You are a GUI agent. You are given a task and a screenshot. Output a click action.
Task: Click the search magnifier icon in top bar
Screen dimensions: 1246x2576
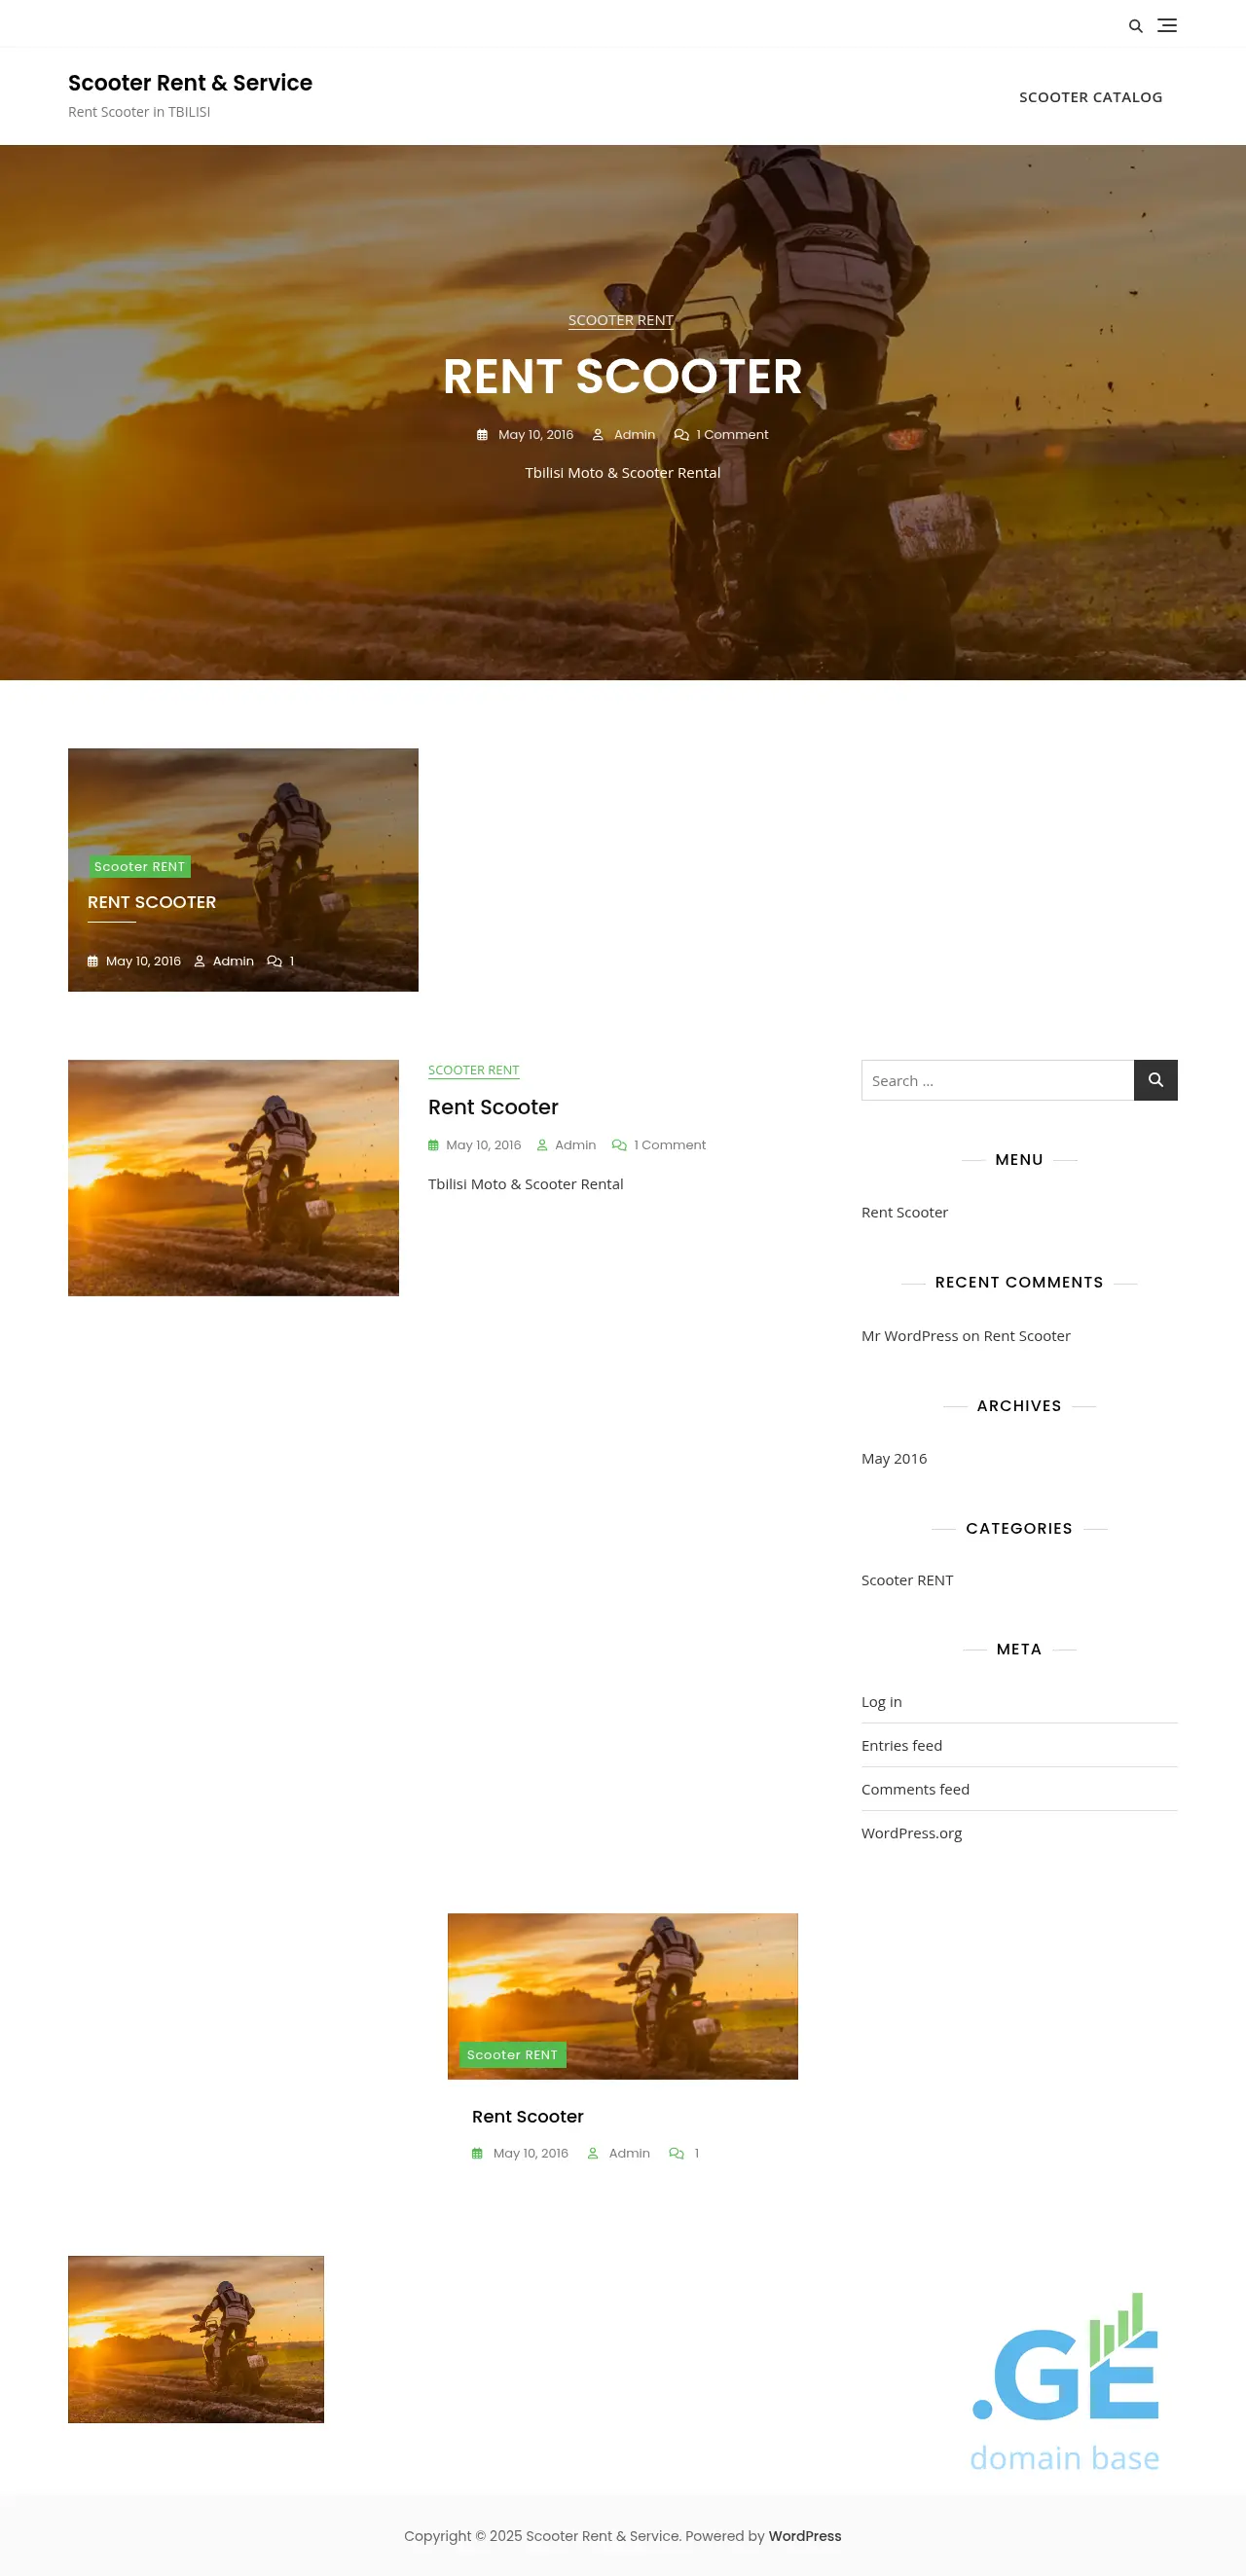[1135, 26]
